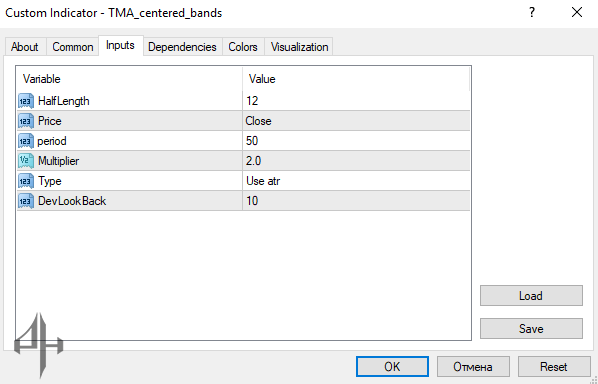The width and height of the screenshot is (598, 384).
Task: Open the Visualization tab
Action: tap(299, 47)
